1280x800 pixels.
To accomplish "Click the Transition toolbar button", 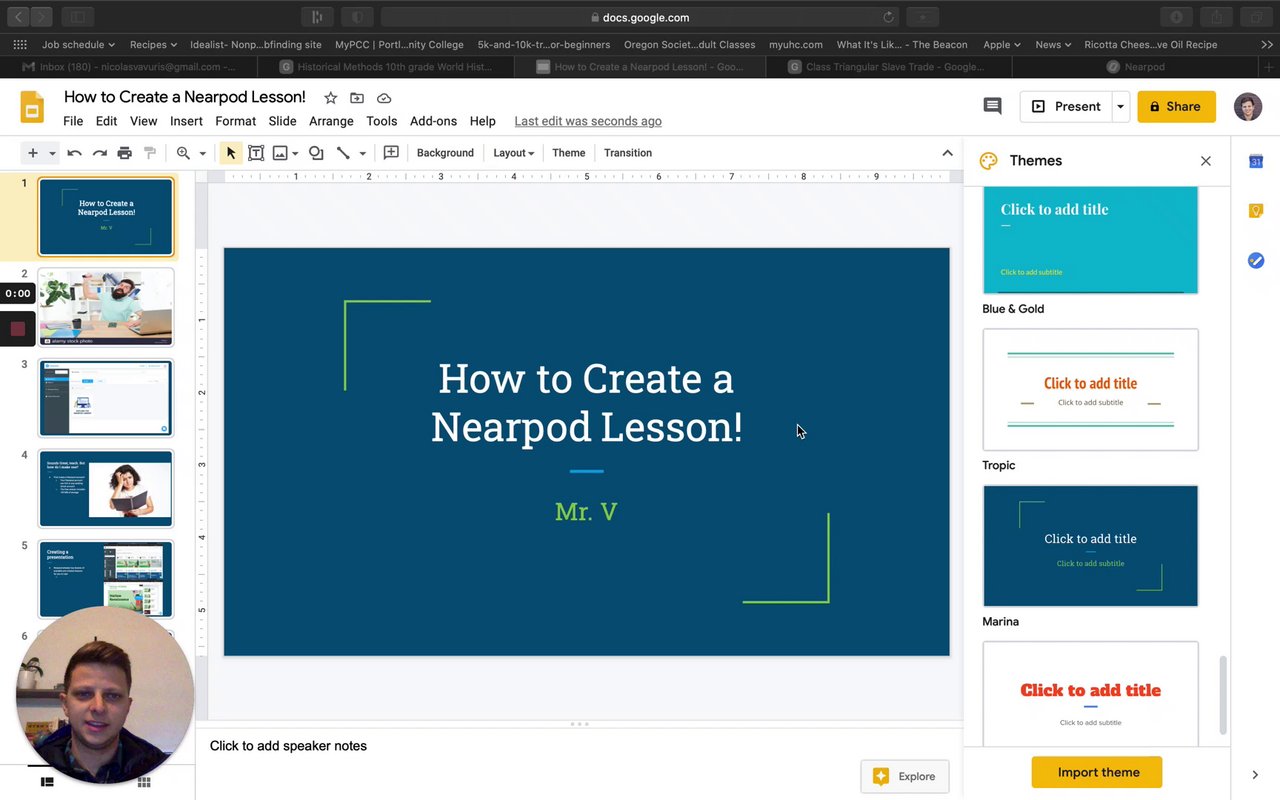I will tap(628, 153).
